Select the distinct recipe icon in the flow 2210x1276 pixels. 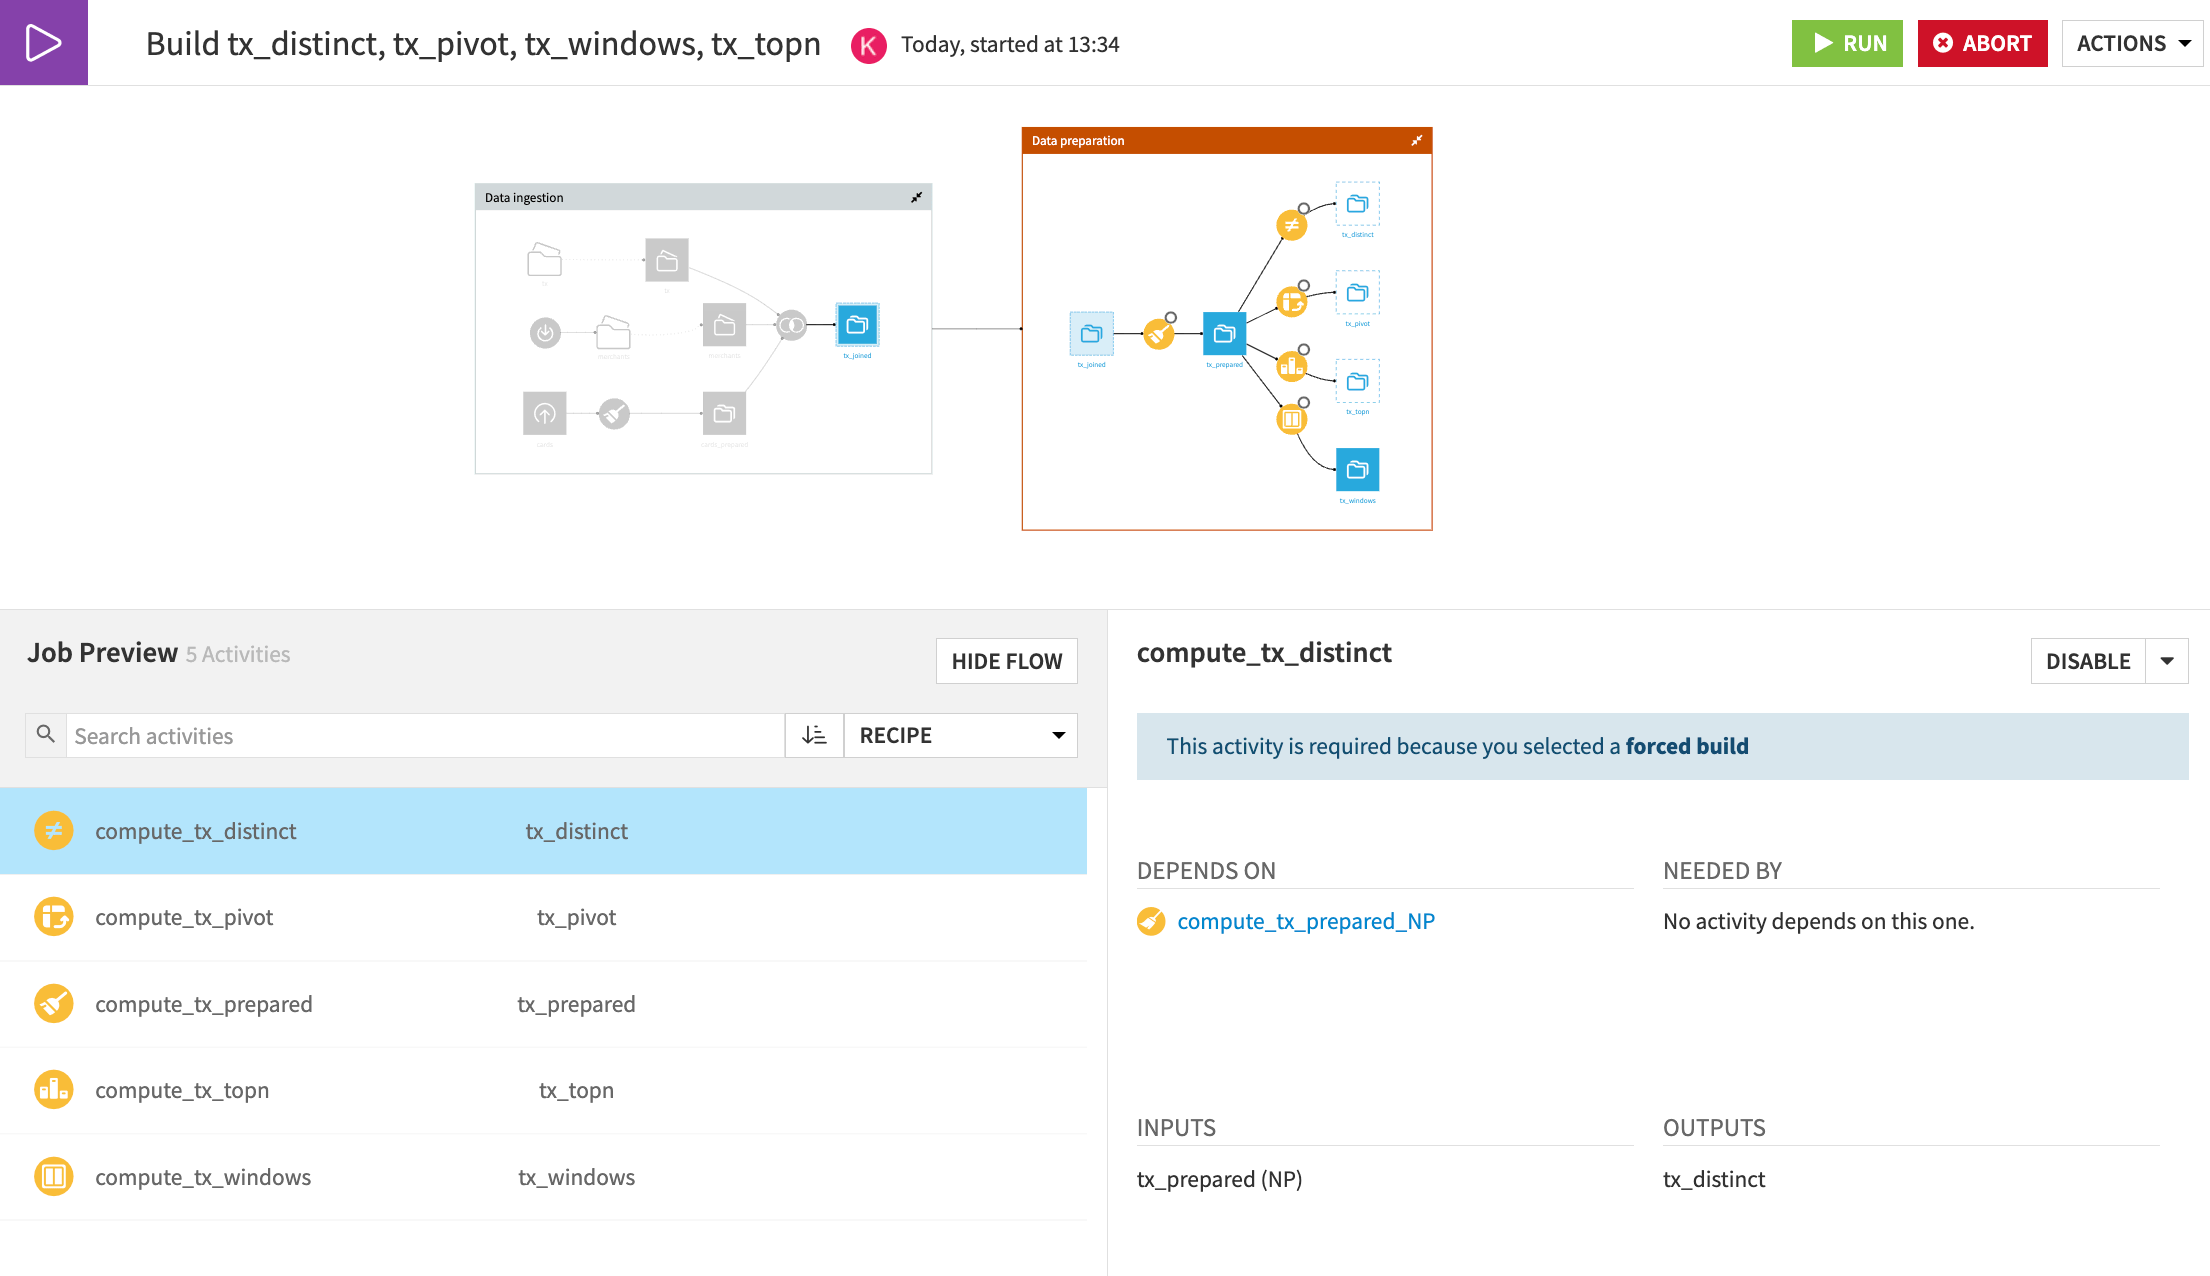pos(1292,225)
